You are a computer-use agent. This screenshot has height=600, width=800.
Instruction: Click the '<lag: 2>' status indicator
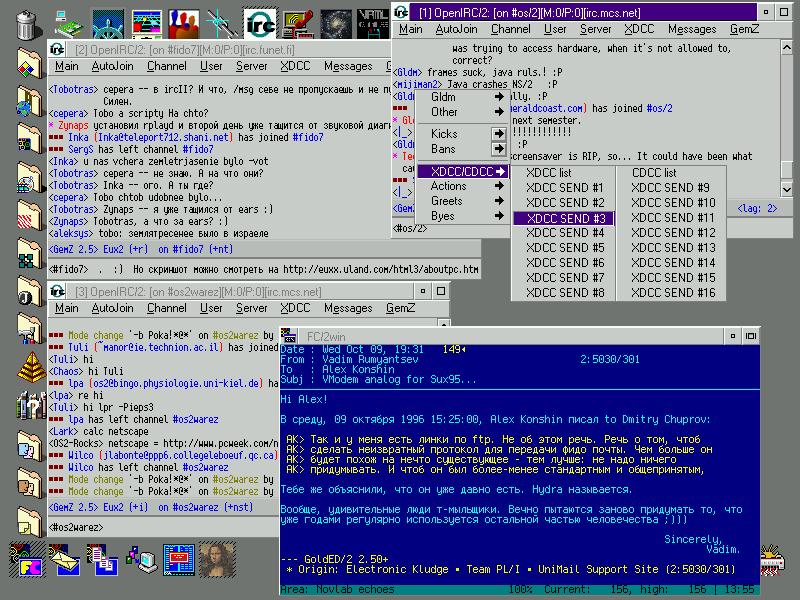pos(757,208)
